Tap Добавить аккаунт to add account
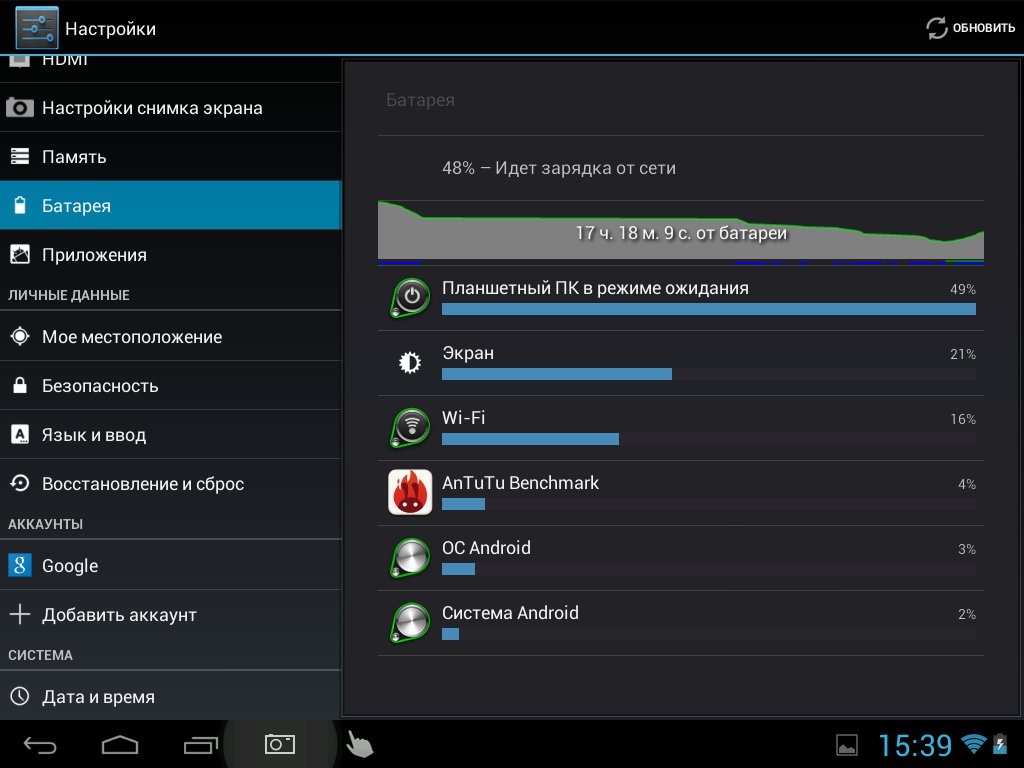1024x768 pixels. pos(170,615)
